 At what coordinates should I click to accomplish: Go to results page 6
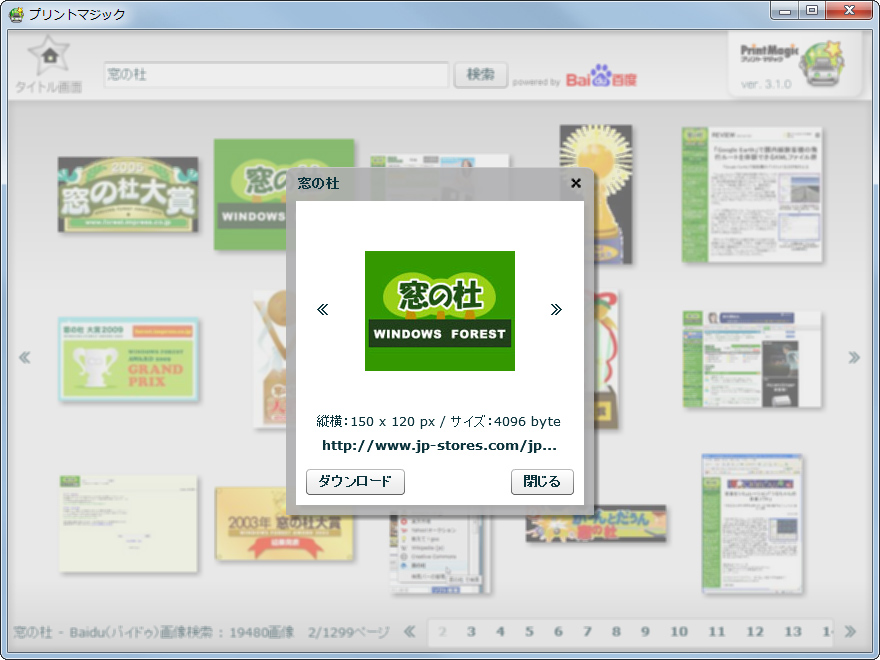558,632
